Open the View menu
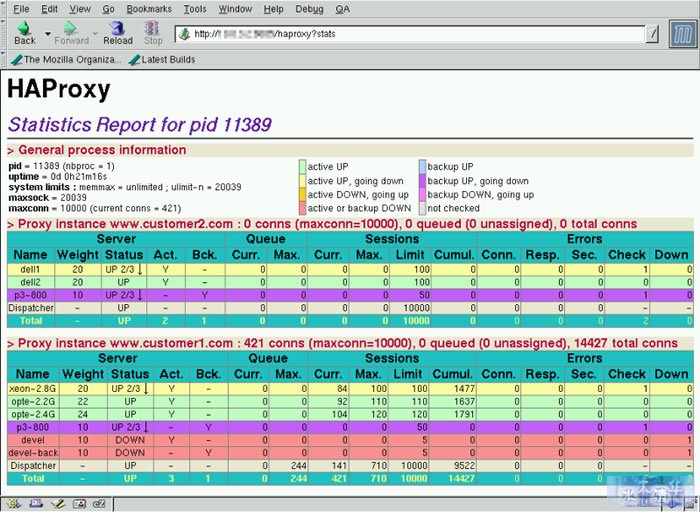 click(x=80, y=9)
